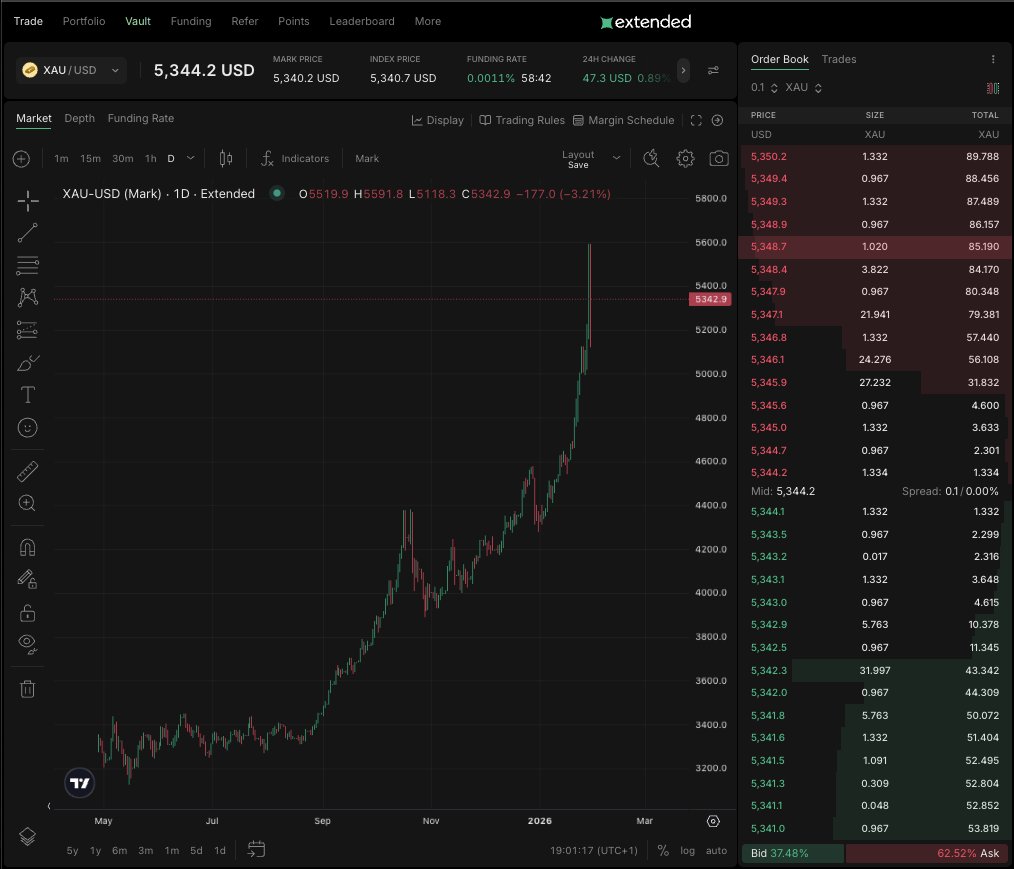
Task: Open the Vault page
Action: [138, 21]
